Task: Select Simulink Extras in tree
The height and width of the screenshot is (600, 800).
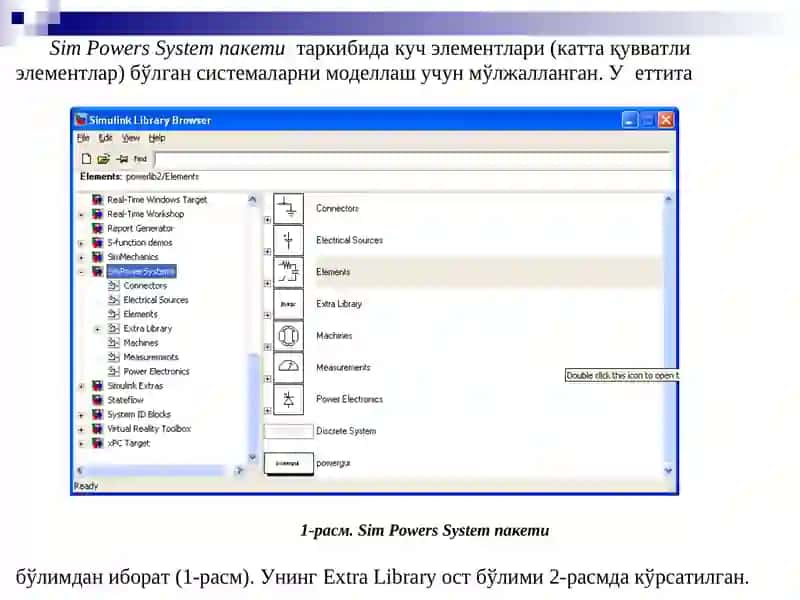Action: pos(135,386)
